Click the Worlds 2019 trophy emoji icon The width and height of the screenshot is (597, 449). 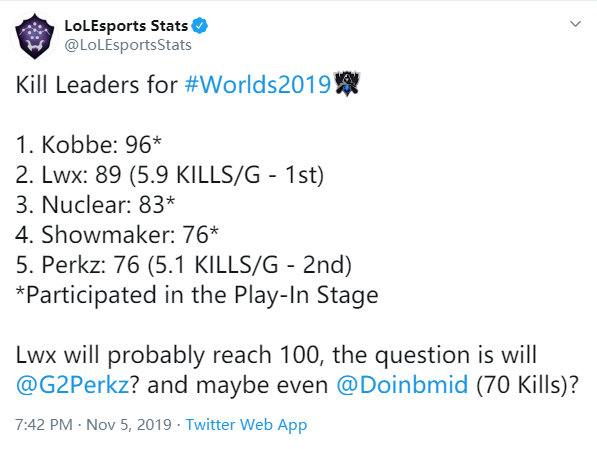click(346, 83)
